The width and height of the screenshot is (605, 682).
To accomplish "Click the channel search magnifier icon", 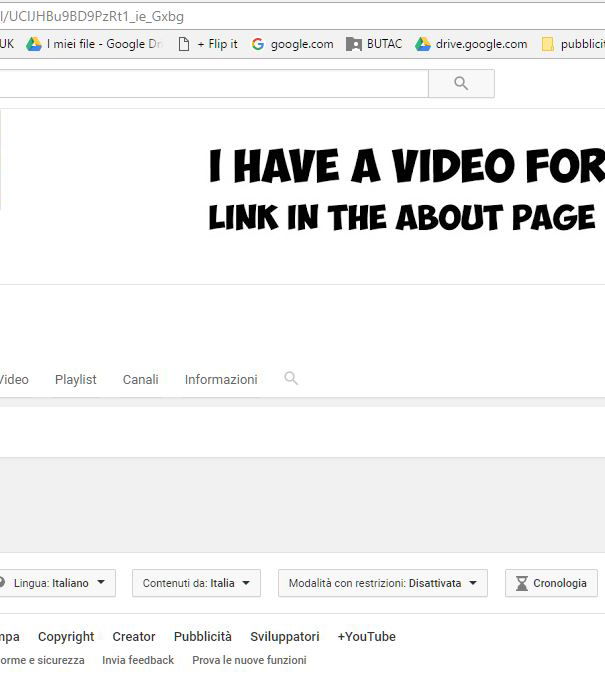I will (x=291, y=379).
